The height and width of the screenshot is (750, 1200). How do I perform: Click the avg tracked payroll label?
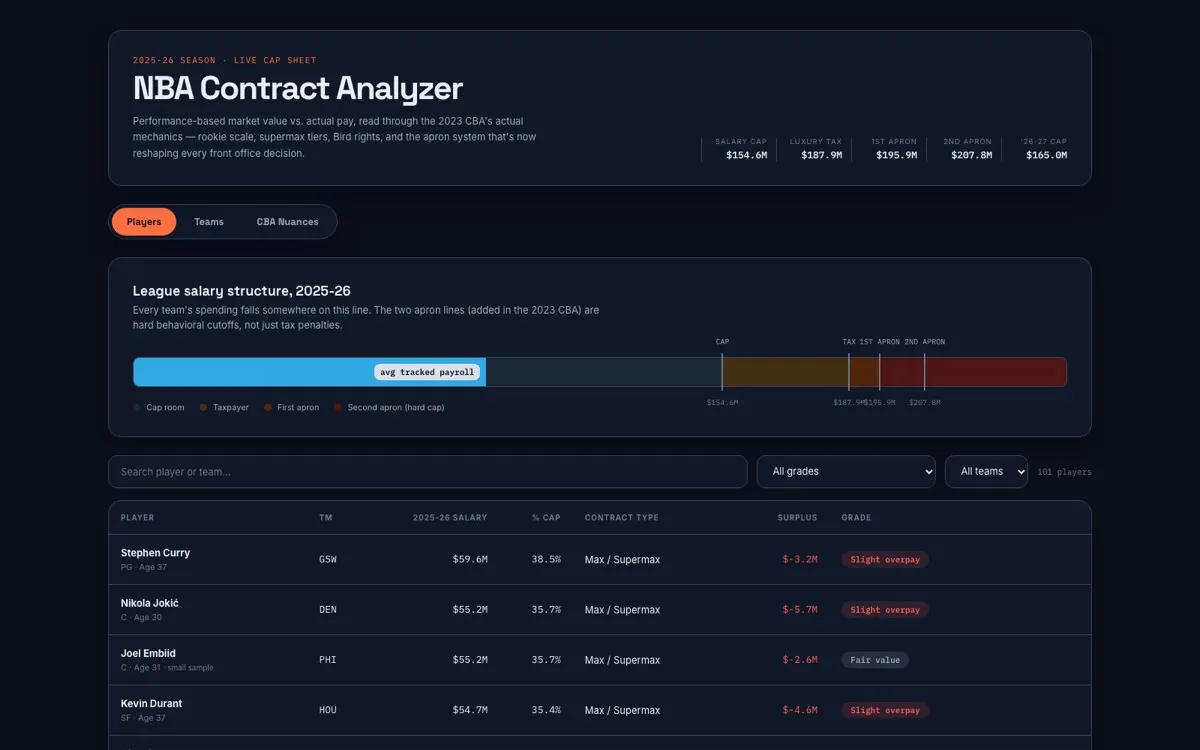(427, 372)
